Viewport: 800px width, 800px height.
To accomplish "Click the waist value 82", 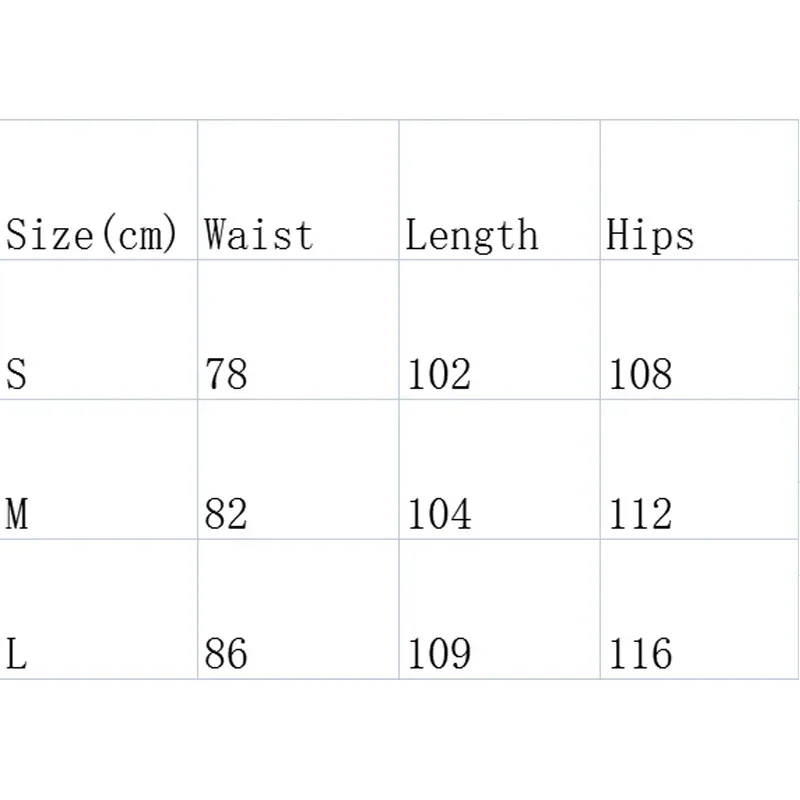I will [x=226, y=515].
